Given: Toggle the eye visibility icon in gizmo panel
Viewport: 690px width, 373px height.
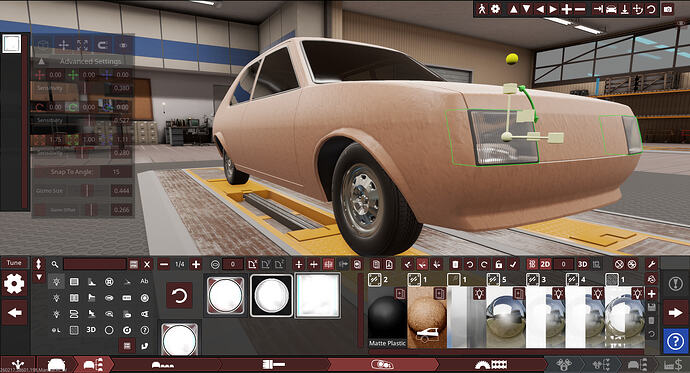Looking at the screenshot, I should tap(123, 45).
